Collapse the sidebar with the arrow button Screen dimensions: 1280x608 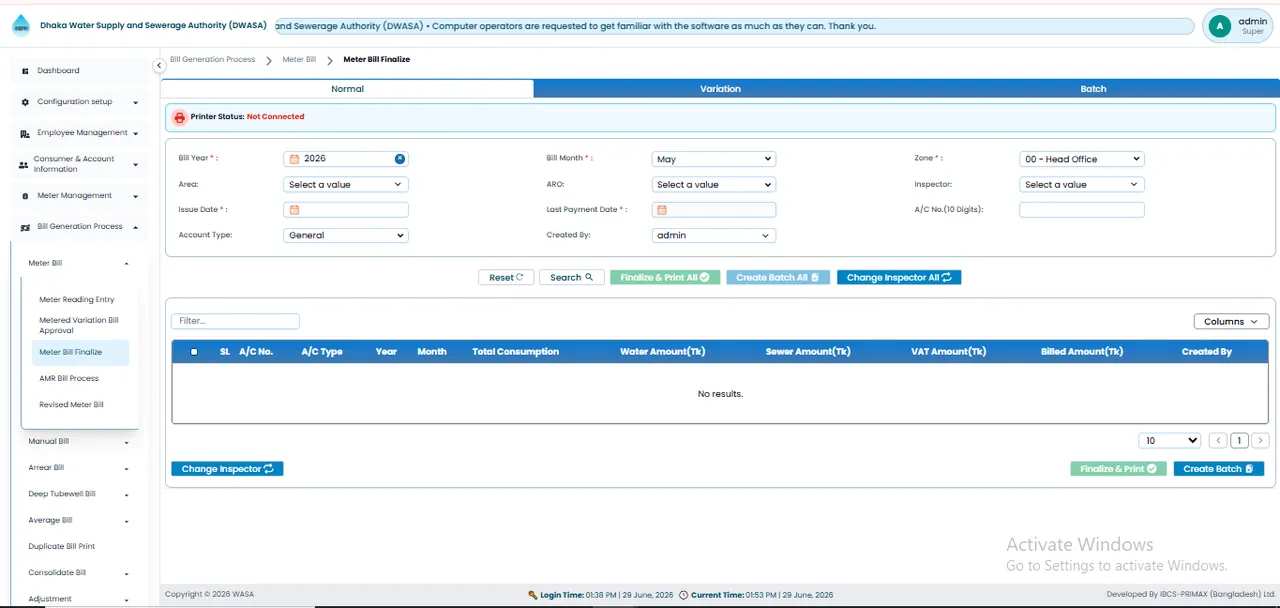pos(159,66)
